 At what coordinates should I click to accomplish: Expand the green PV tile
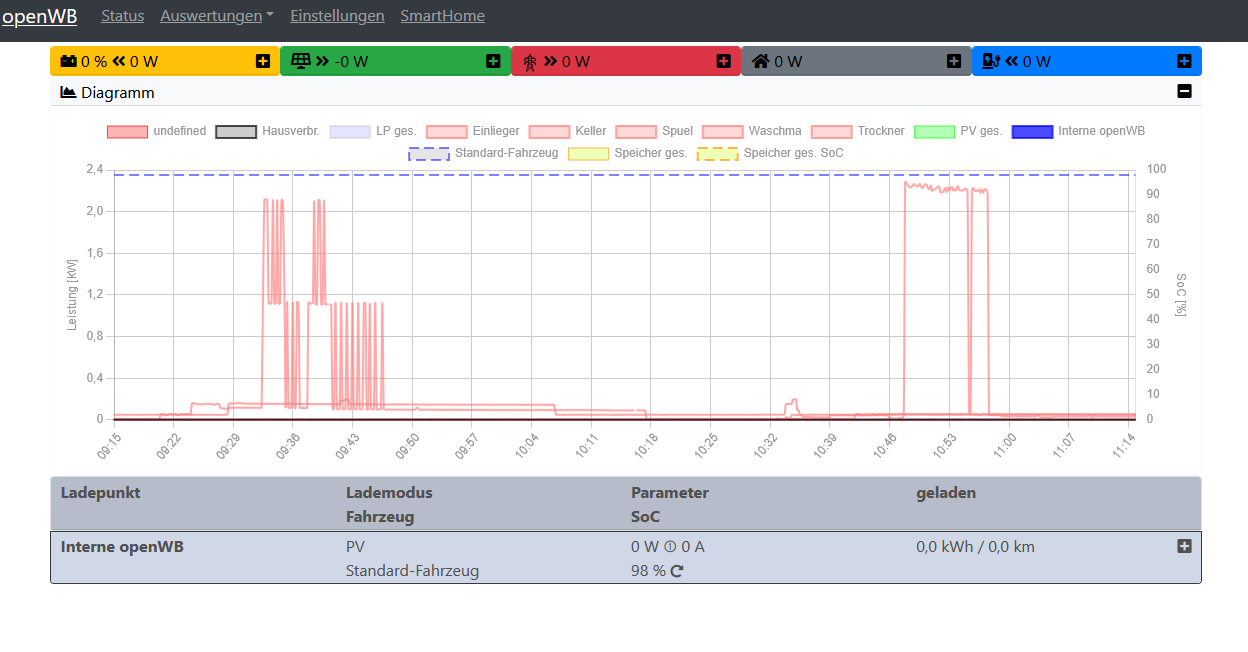coord(493,61)
